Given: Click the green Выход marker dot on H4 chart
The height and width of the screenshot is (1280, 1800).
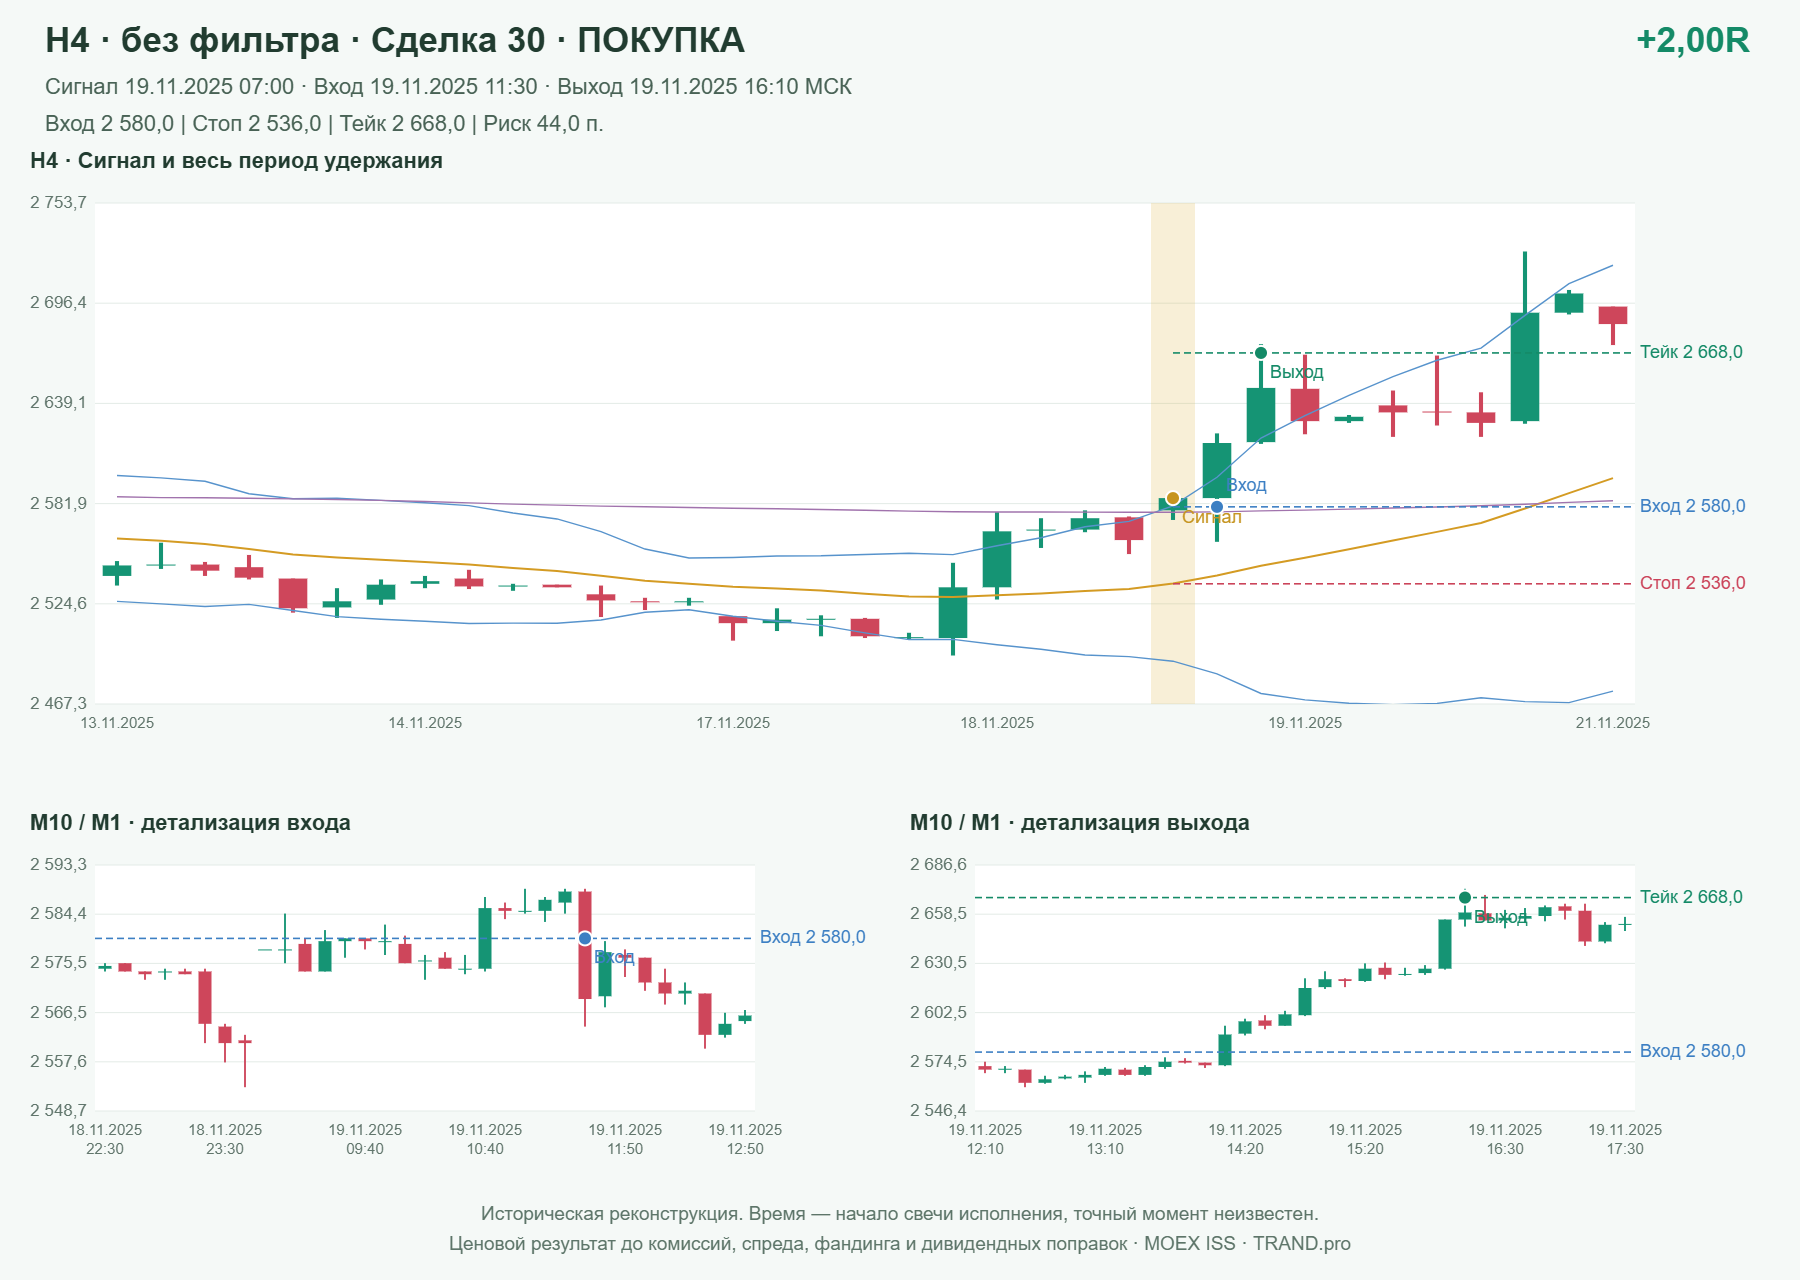Looking at the screenshot, I should point(1261,353).
